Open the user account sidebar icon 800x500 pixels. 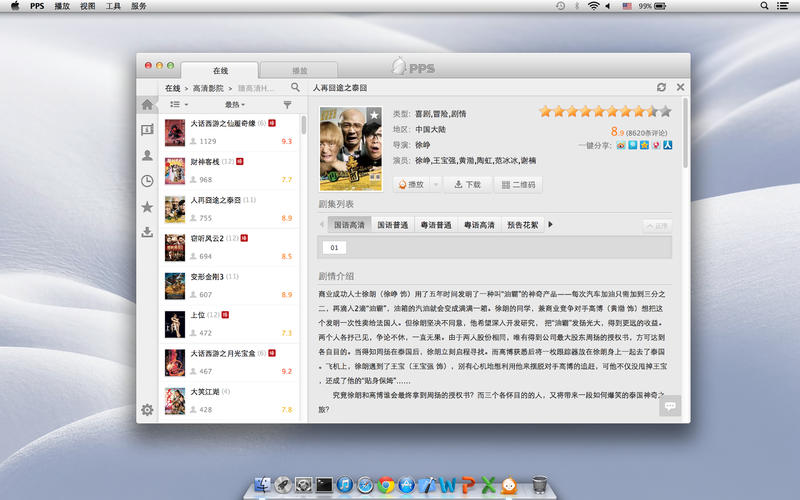[x=147, y=155]
